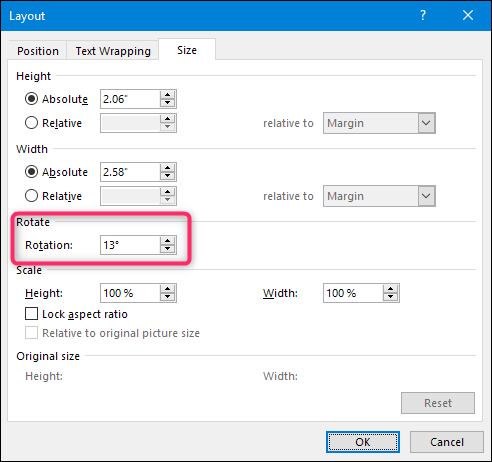The height and width of the screenshot is (462, 492).
Task: Click the Cancel button
Action: tap(447, 442)
